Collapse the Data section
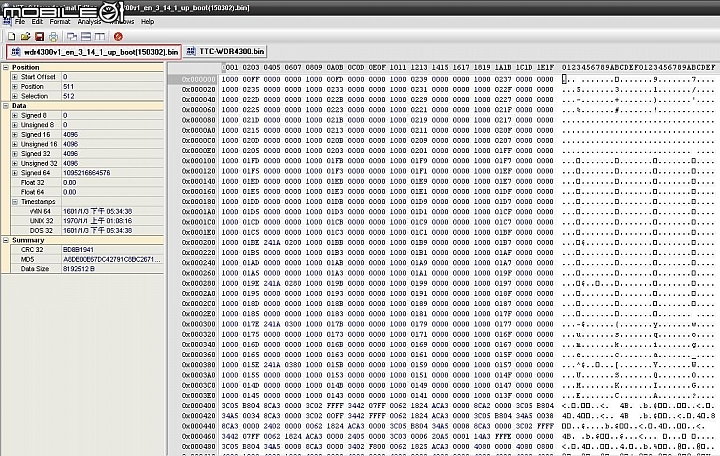 coord(6,106)
